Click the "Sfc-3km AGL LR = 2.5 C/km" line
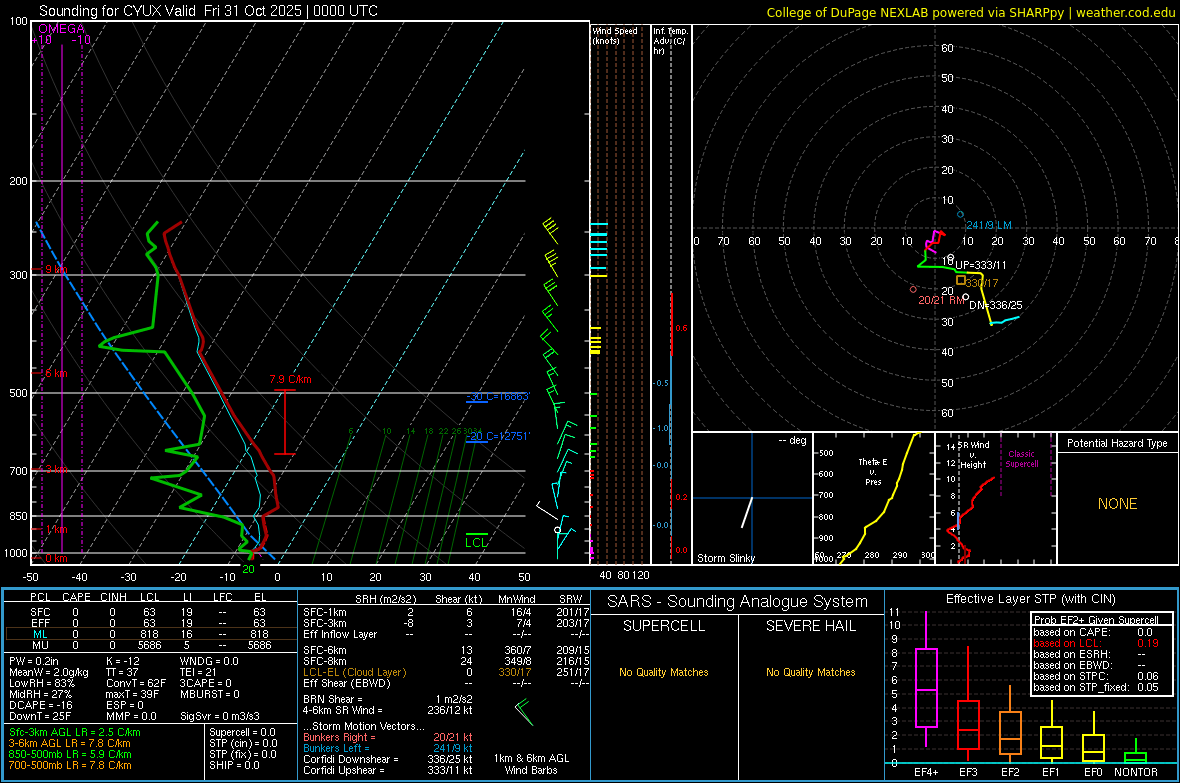The height and width of the screenshot is (783, 1180). (x=75, y=732)
